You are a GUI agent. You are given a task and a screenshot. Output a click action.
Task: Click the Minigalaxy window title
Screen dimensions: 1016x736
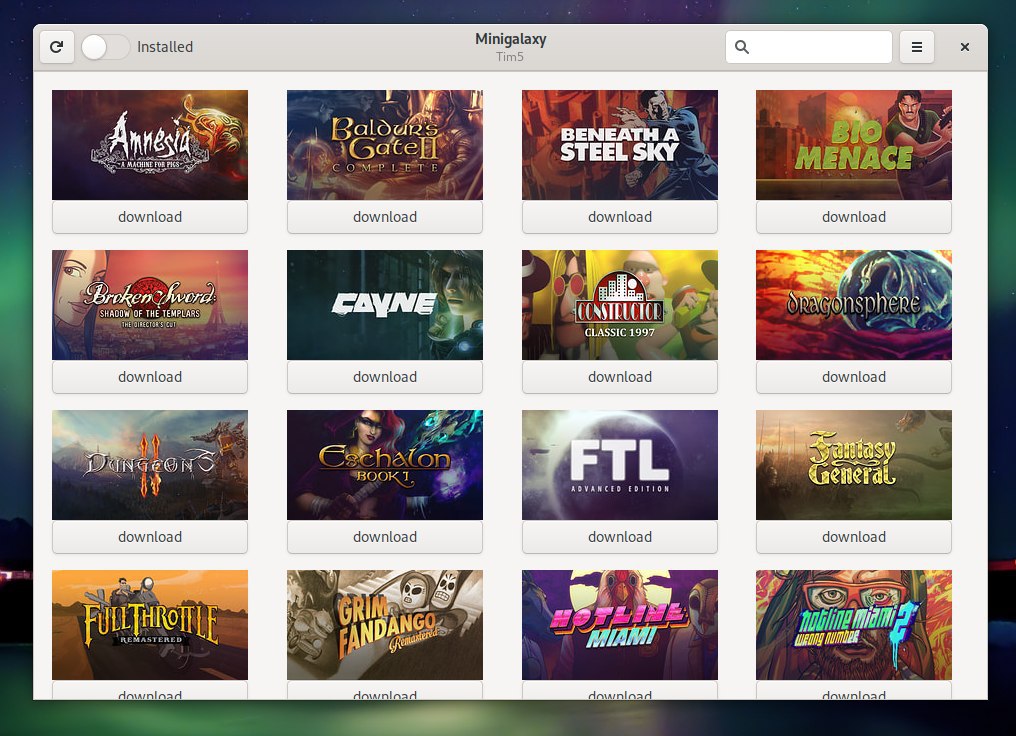[511, 40]
